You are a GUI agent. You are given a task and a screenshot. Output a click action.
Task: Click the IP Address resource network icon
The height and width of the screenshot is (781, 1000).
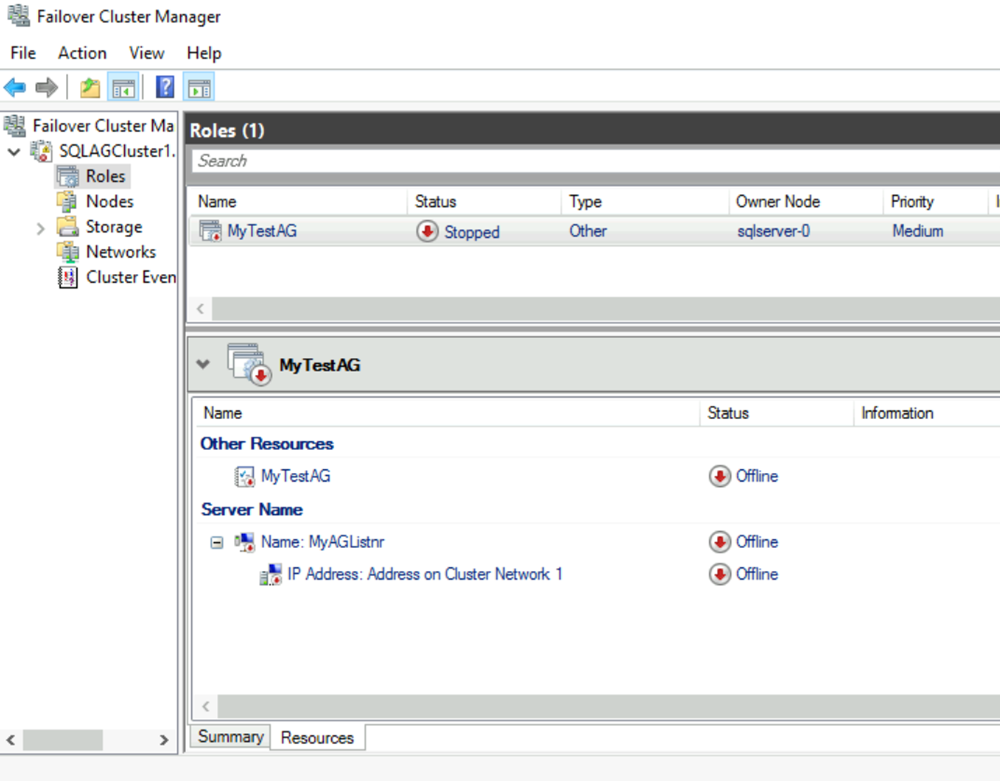pyautogui.click(x=270, y=574)
